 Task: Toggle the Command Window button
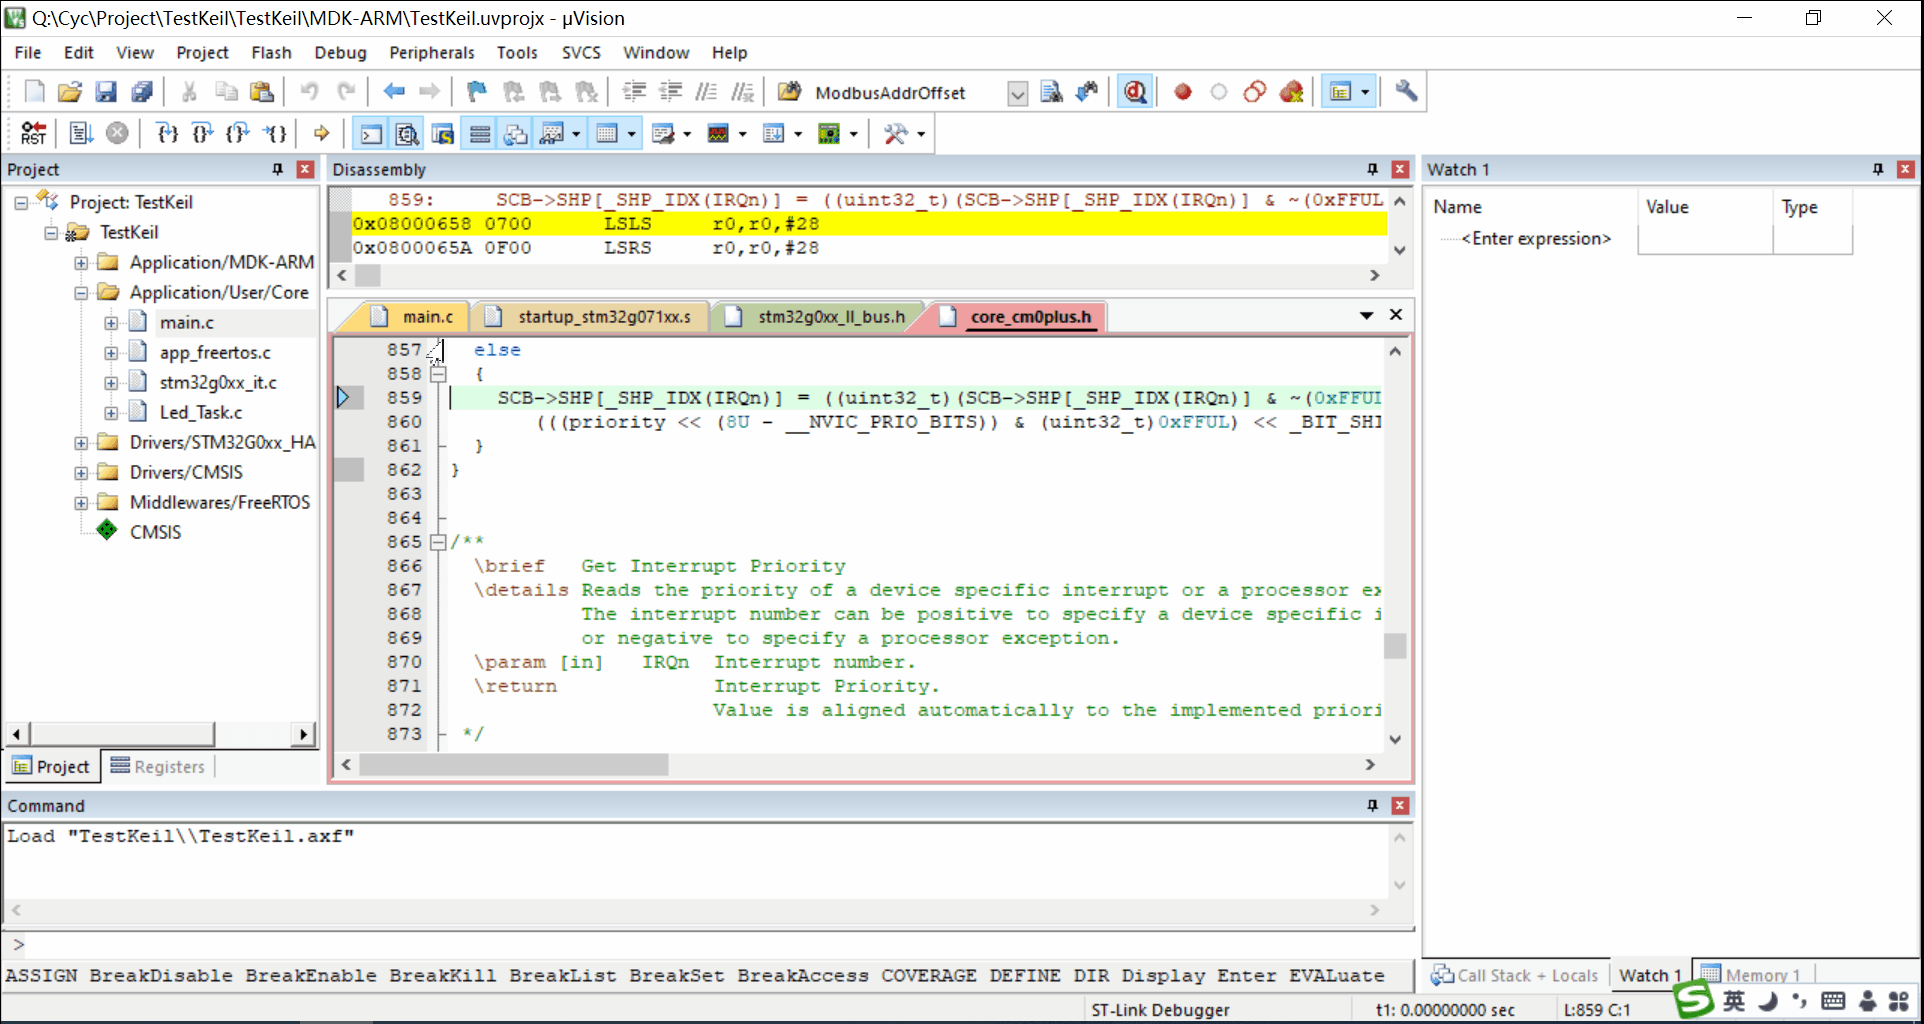point(370,133)
